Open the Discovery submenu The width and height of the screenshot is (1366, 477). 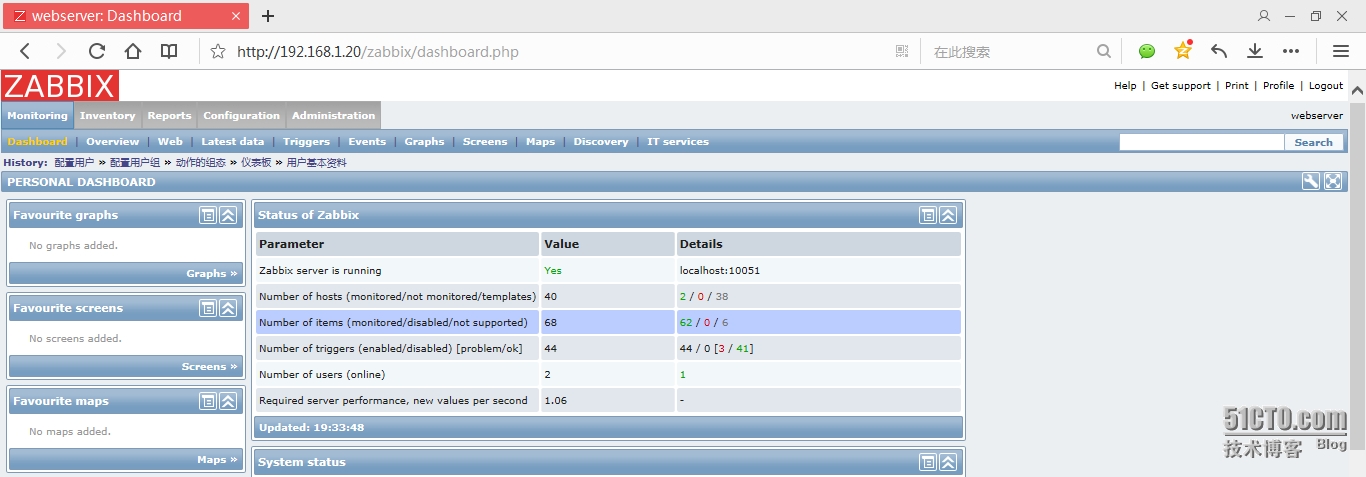point(601,142)
